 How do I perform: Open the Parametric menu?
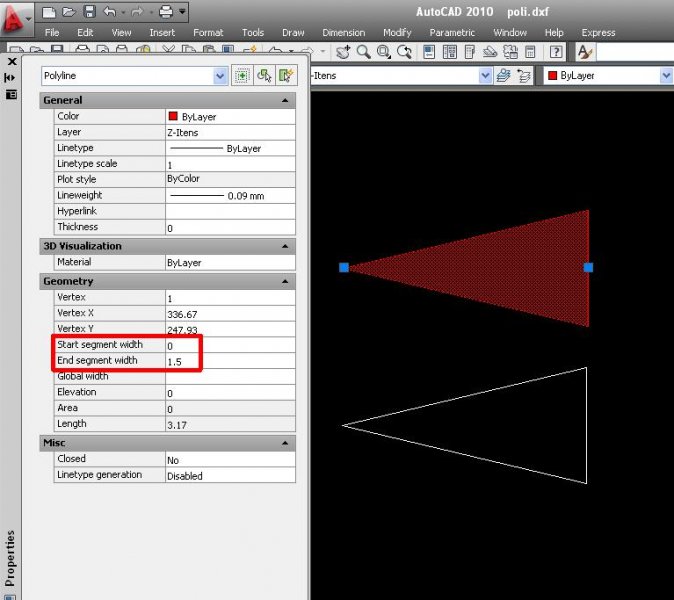[452, 32]
